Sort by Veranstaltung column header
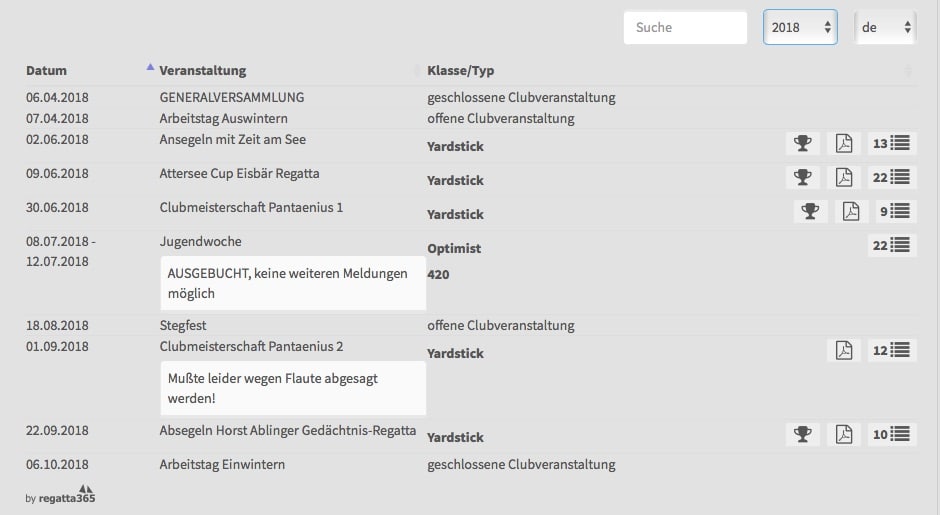The width and height of the screenshot is (940, 515). [202, 71]
